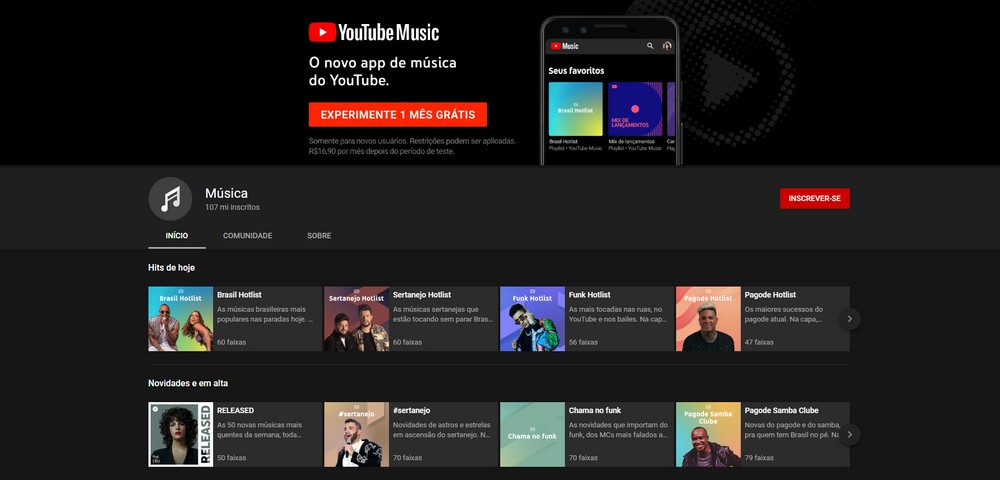Open the Funk Hotlist thumbnail
This screenshot has width=1000, height=480.
pyautogui.click(x=533, y=319)
